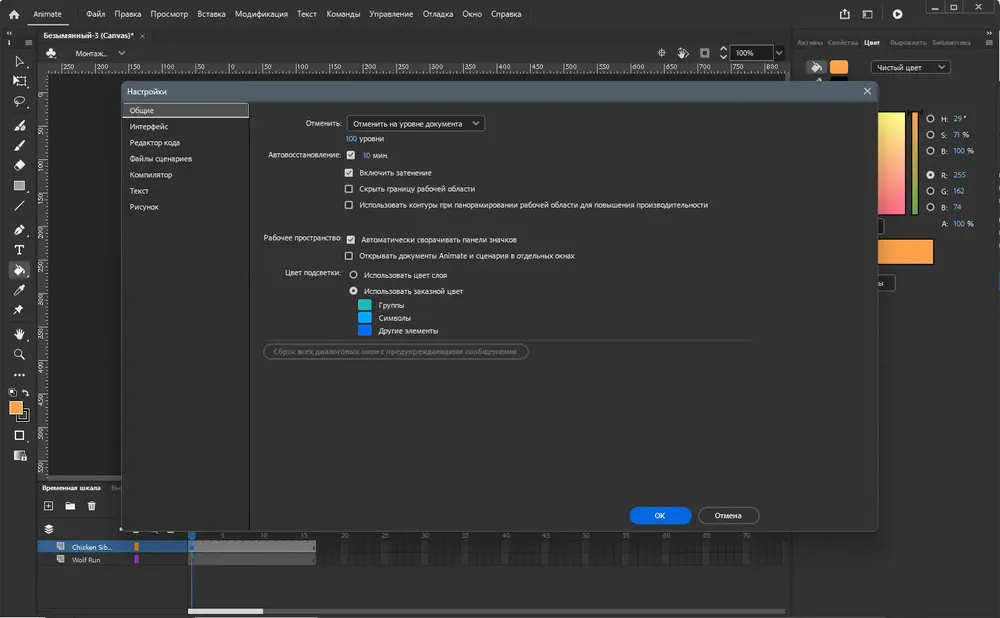1000x618 pixels.
Task: Add new layer in timeline
Action: pos(48,506)
